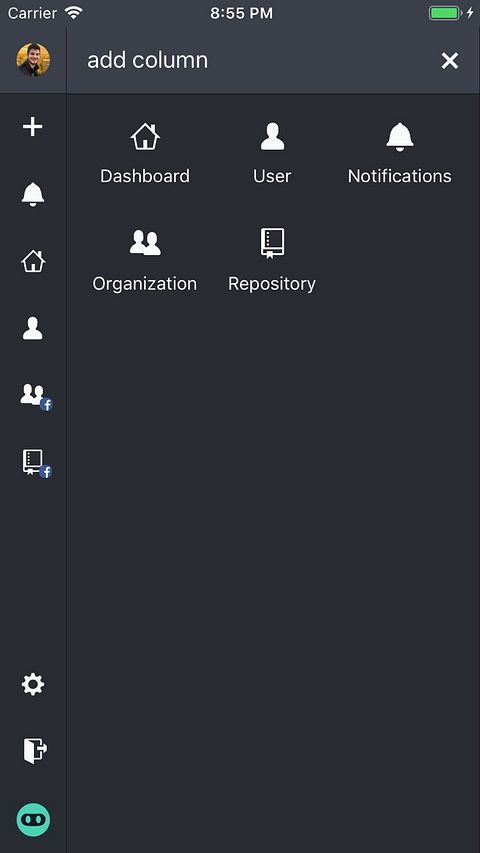Open the sidebar organization icon with Facebook badge

tap(36, 397)
